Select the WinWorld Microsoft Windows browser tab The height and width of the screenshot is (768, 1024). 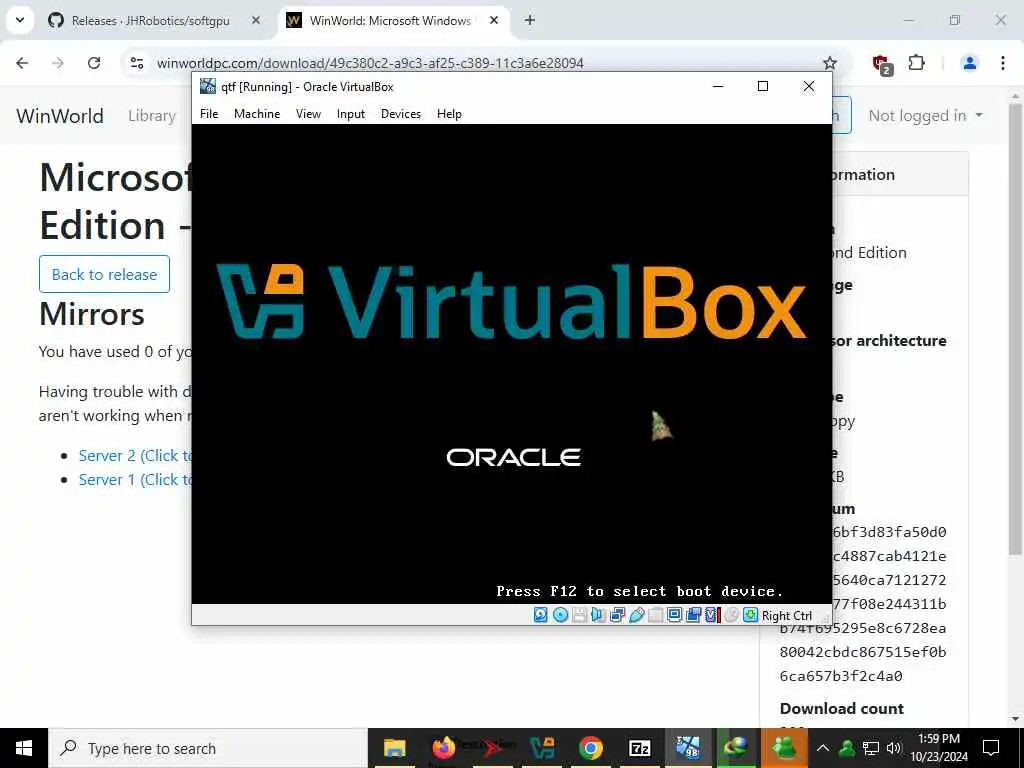click(x=391, y=21)
